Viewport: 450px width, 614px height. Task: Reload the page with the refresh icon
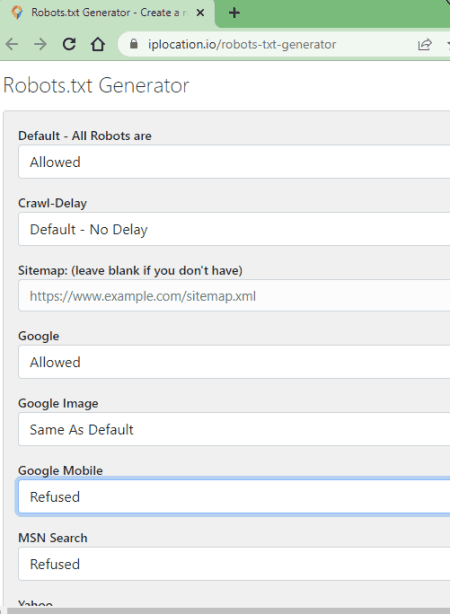pyautogui.click(x=69, y=44)
